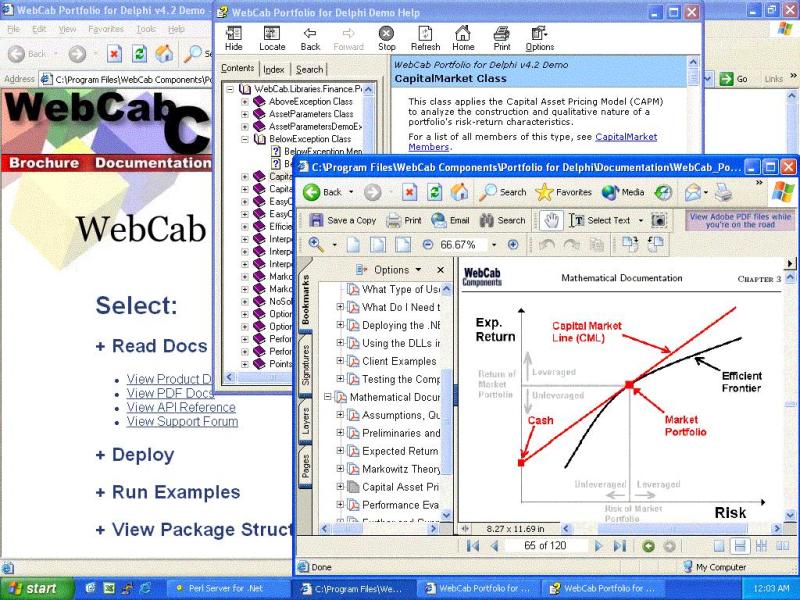Choose the Select Text tool
Viewport: 800px width, 600px height.
tap(599, 220)
